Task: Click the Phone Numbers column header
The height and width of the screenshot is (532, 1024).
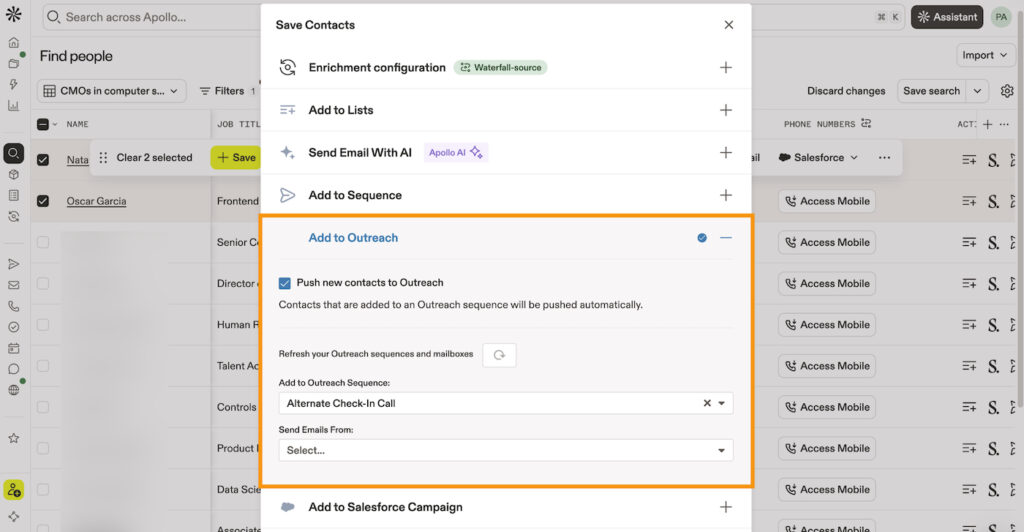Action: (x=820, y=124)
